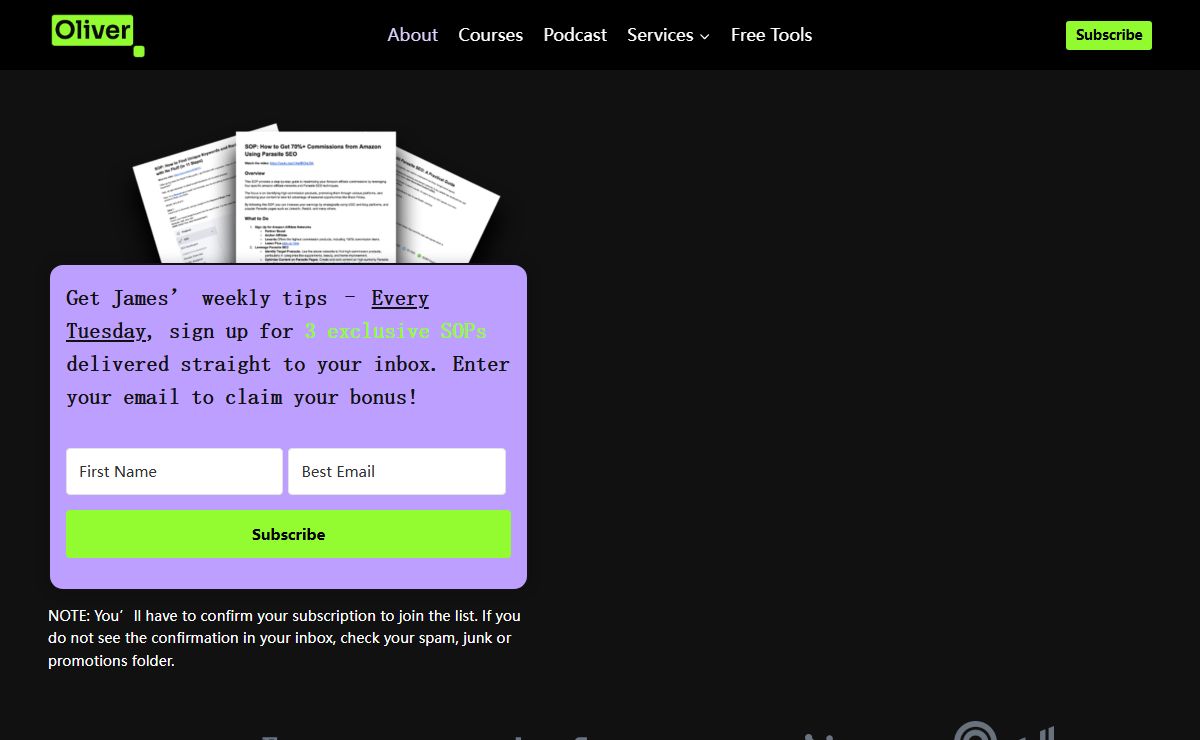Select the center Amazon Parasite SEO document
Image resolution: width=1200 pixels, height=740 pixels.
pos(315,195)
